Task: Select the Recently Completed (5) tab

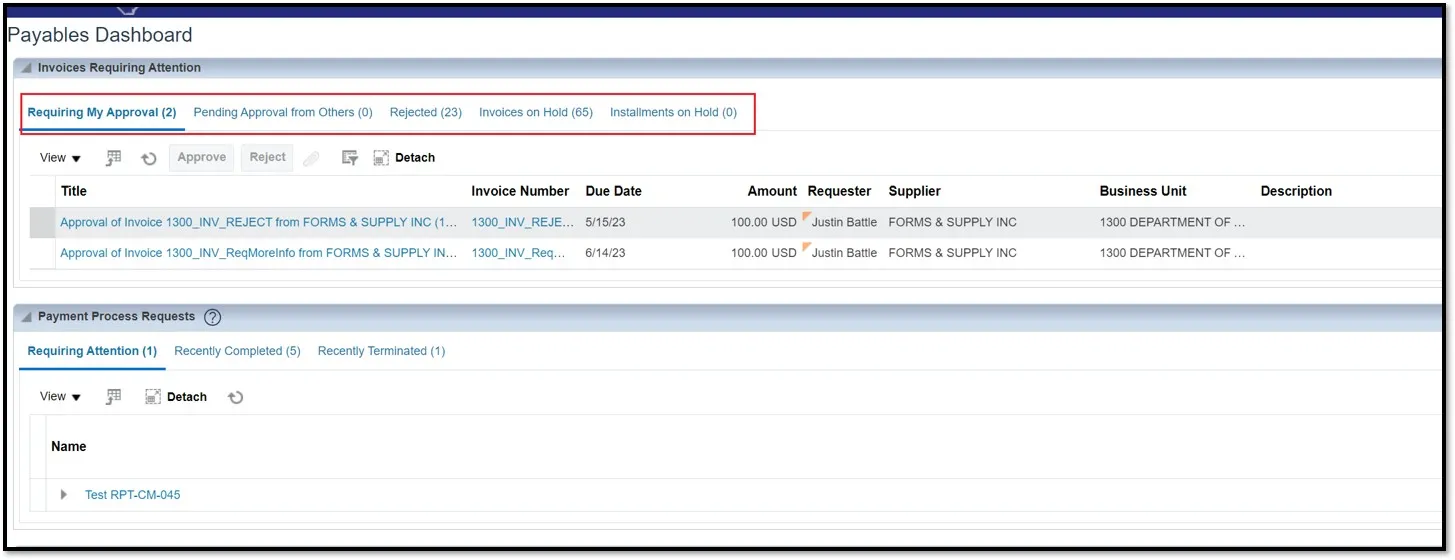Action: tap(237, 351)
